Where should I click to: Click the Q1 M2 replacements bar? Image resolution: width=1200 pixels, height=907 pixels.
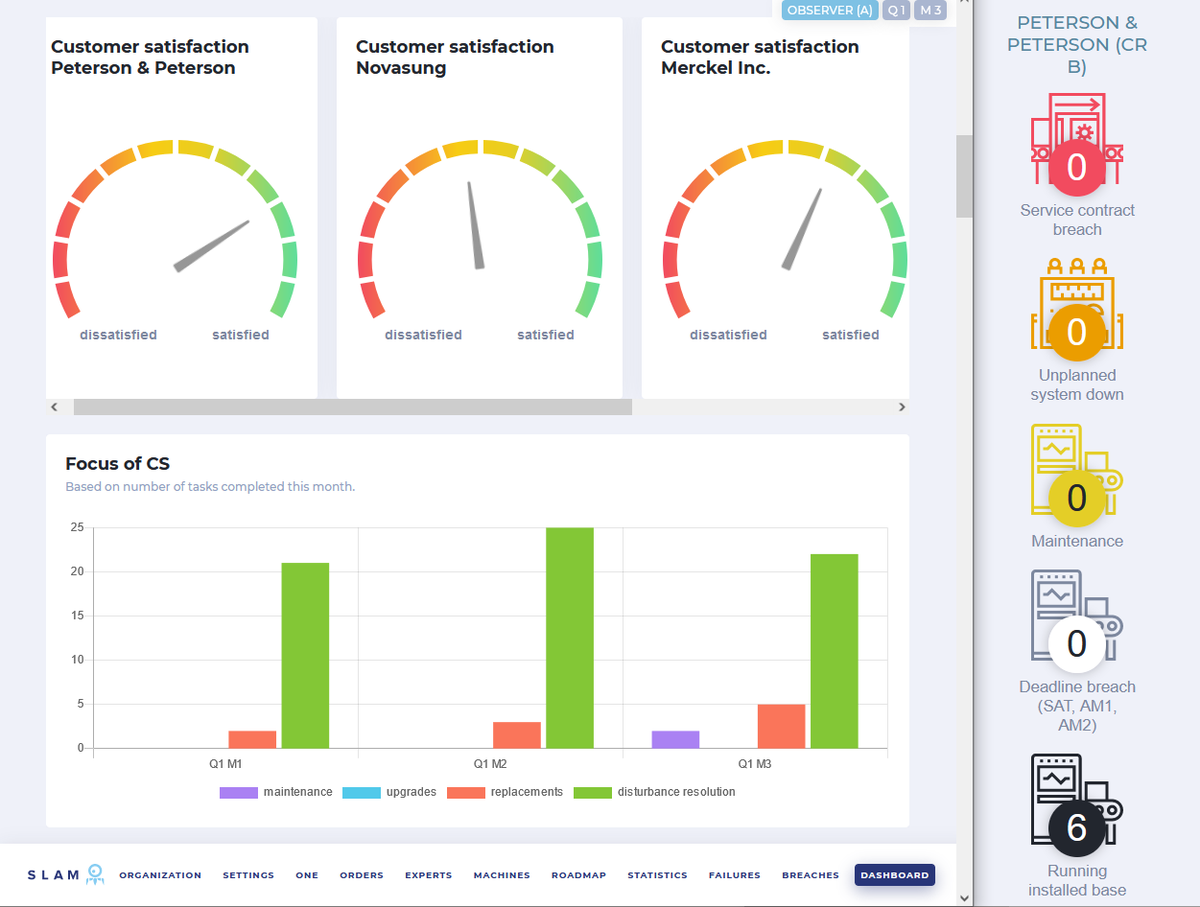coord(517,735)
